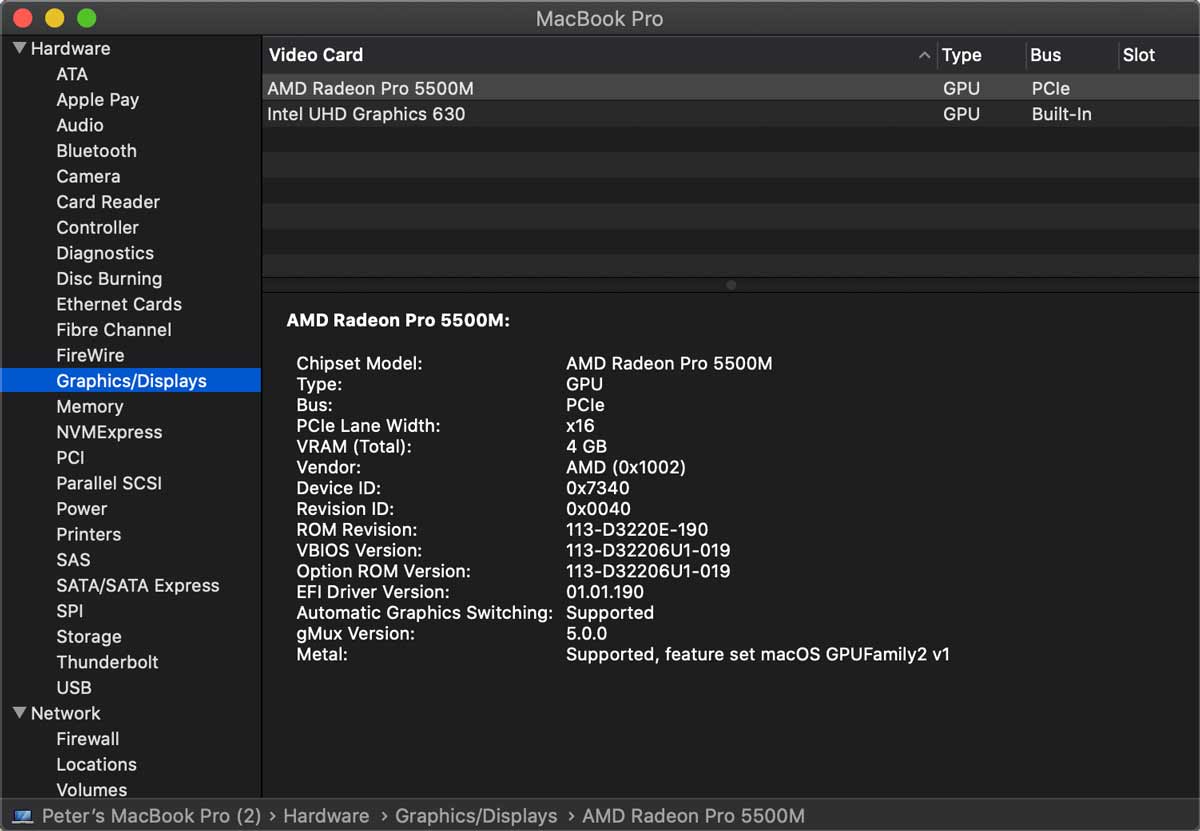Click PCIe bus cell in AMD row

point(1051,88)
